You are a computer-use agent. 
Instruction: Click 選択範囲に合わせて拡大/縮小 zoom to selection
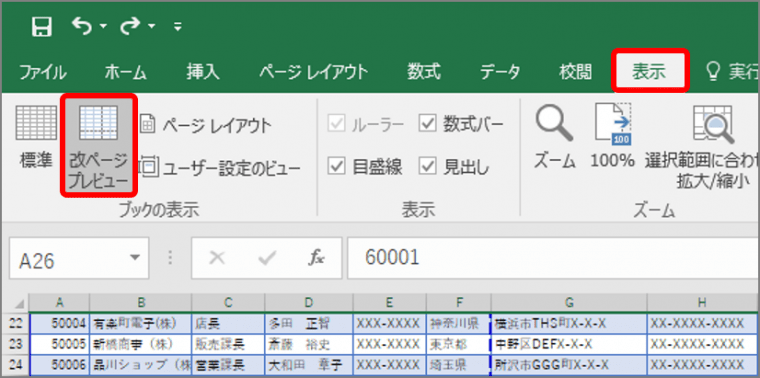[x=703, y=148]
